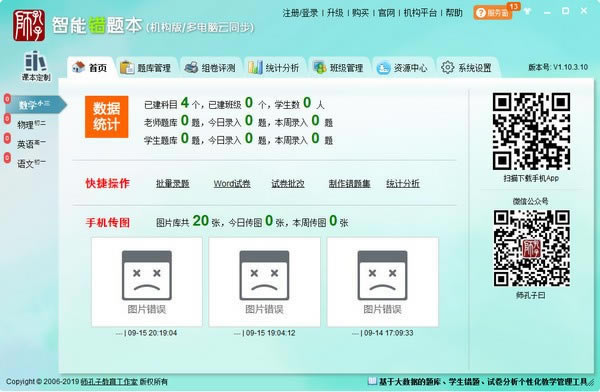Open the 系统设置 gear tab
This screenshot has width=600, height=392.
tap(466, 68)
